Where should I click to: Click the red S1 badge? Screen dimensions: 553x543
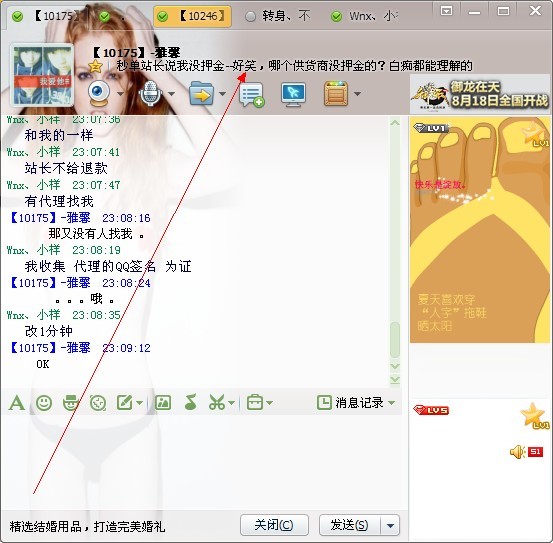[x=535, y=451]
